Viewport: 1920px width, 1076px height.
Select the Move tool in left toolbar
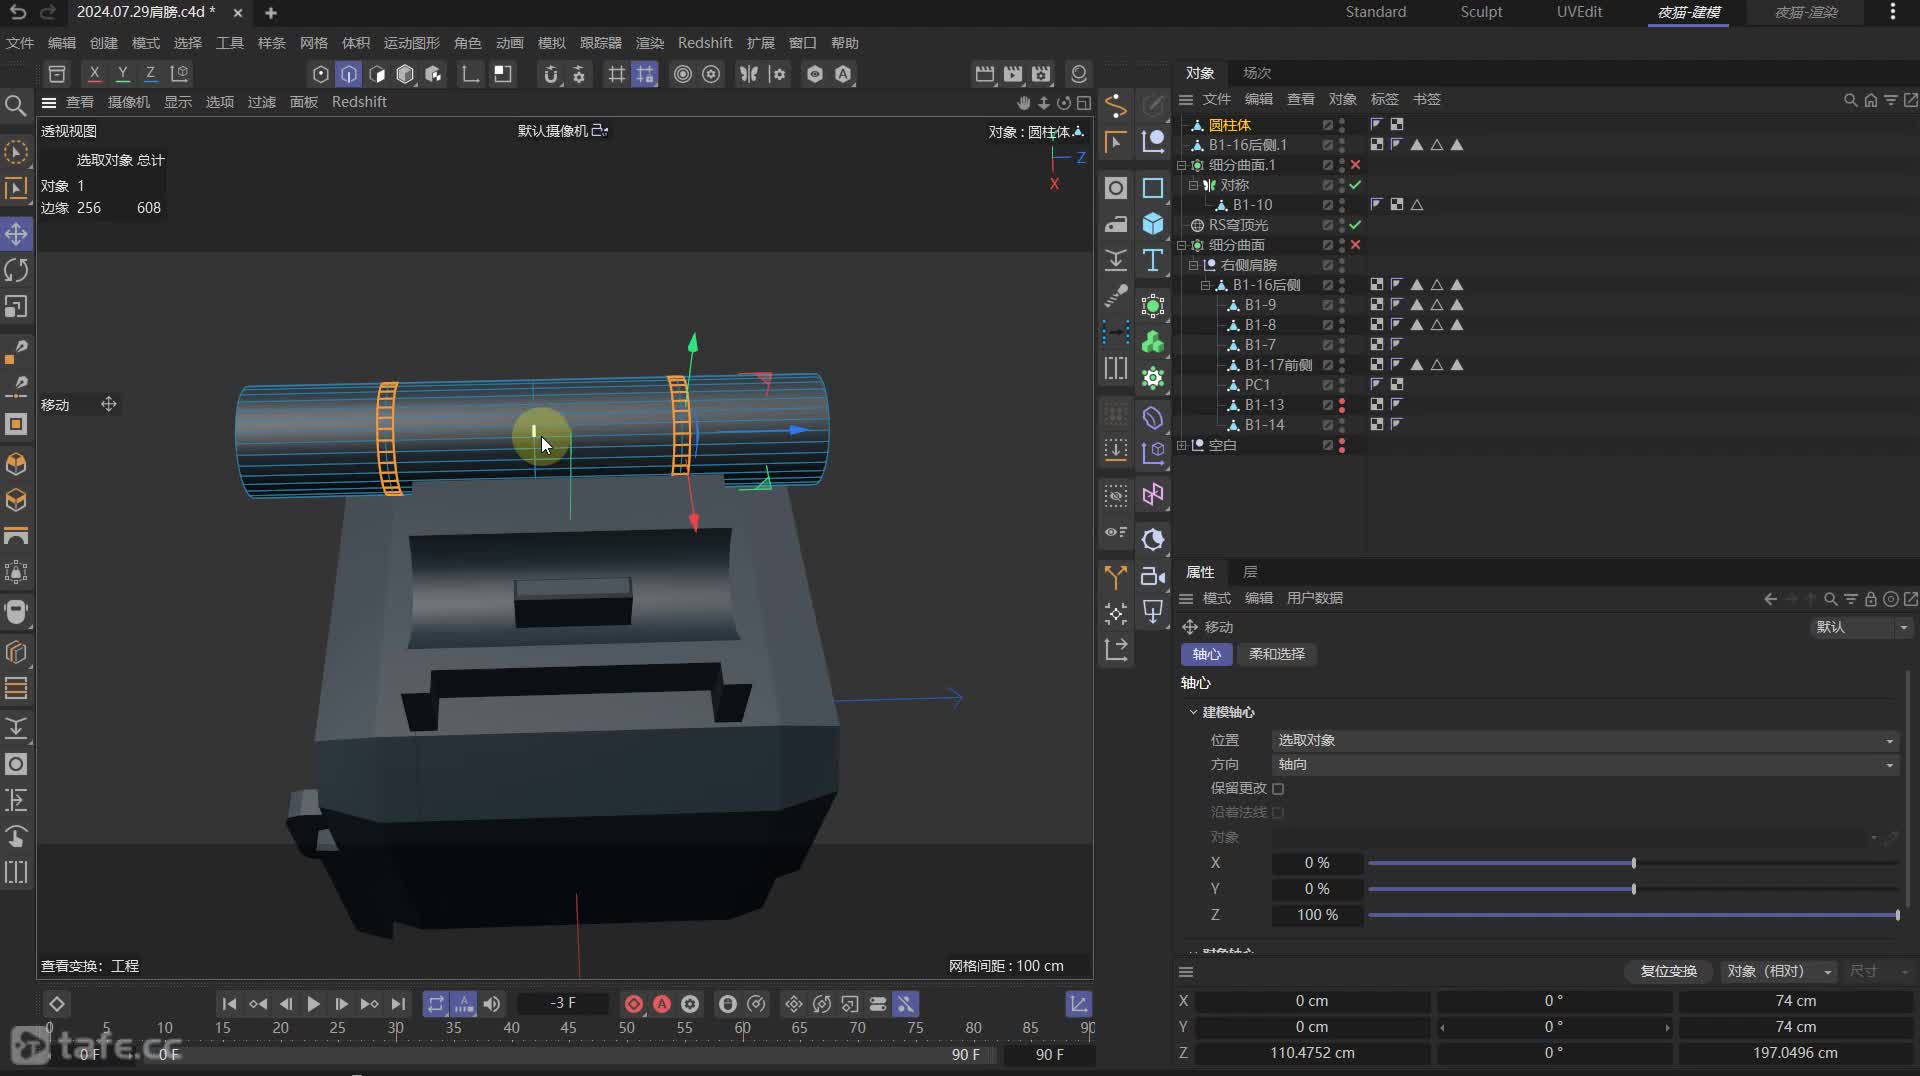[x=16, y=234]
